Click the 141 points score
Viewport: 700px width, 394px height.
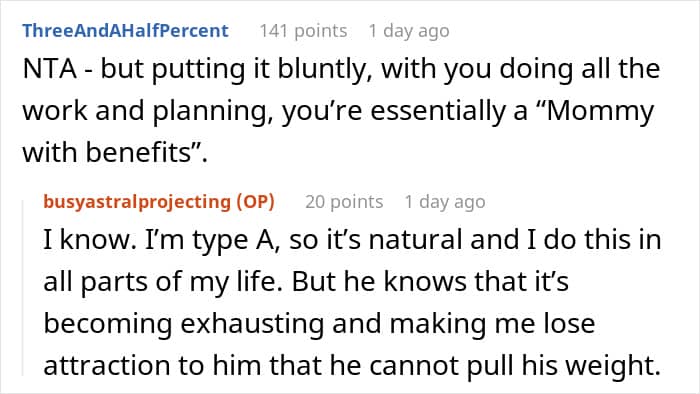pos(303,31)
